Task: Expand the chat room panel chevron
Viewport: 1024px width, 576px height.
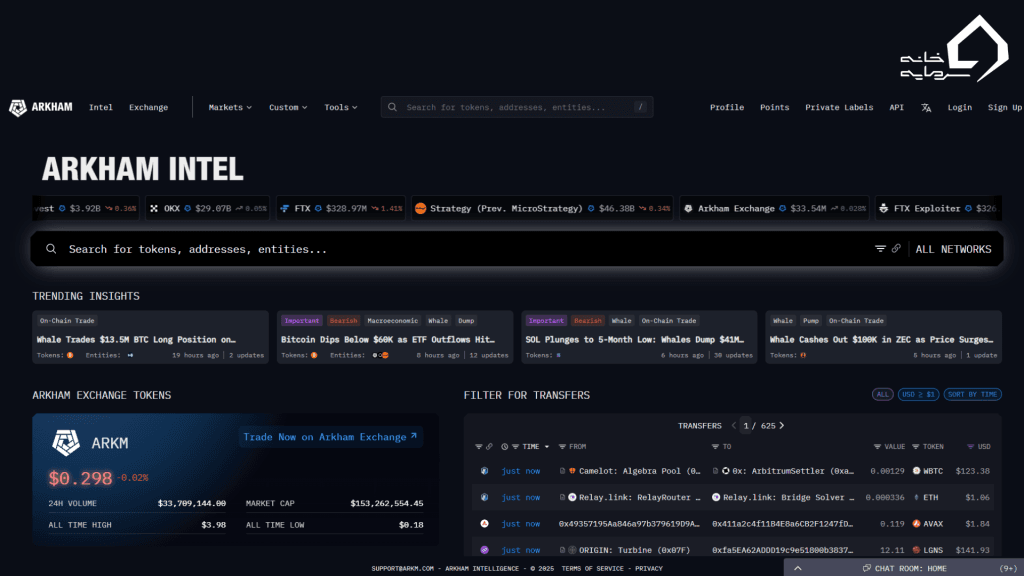Action: [x=797, y=569]
